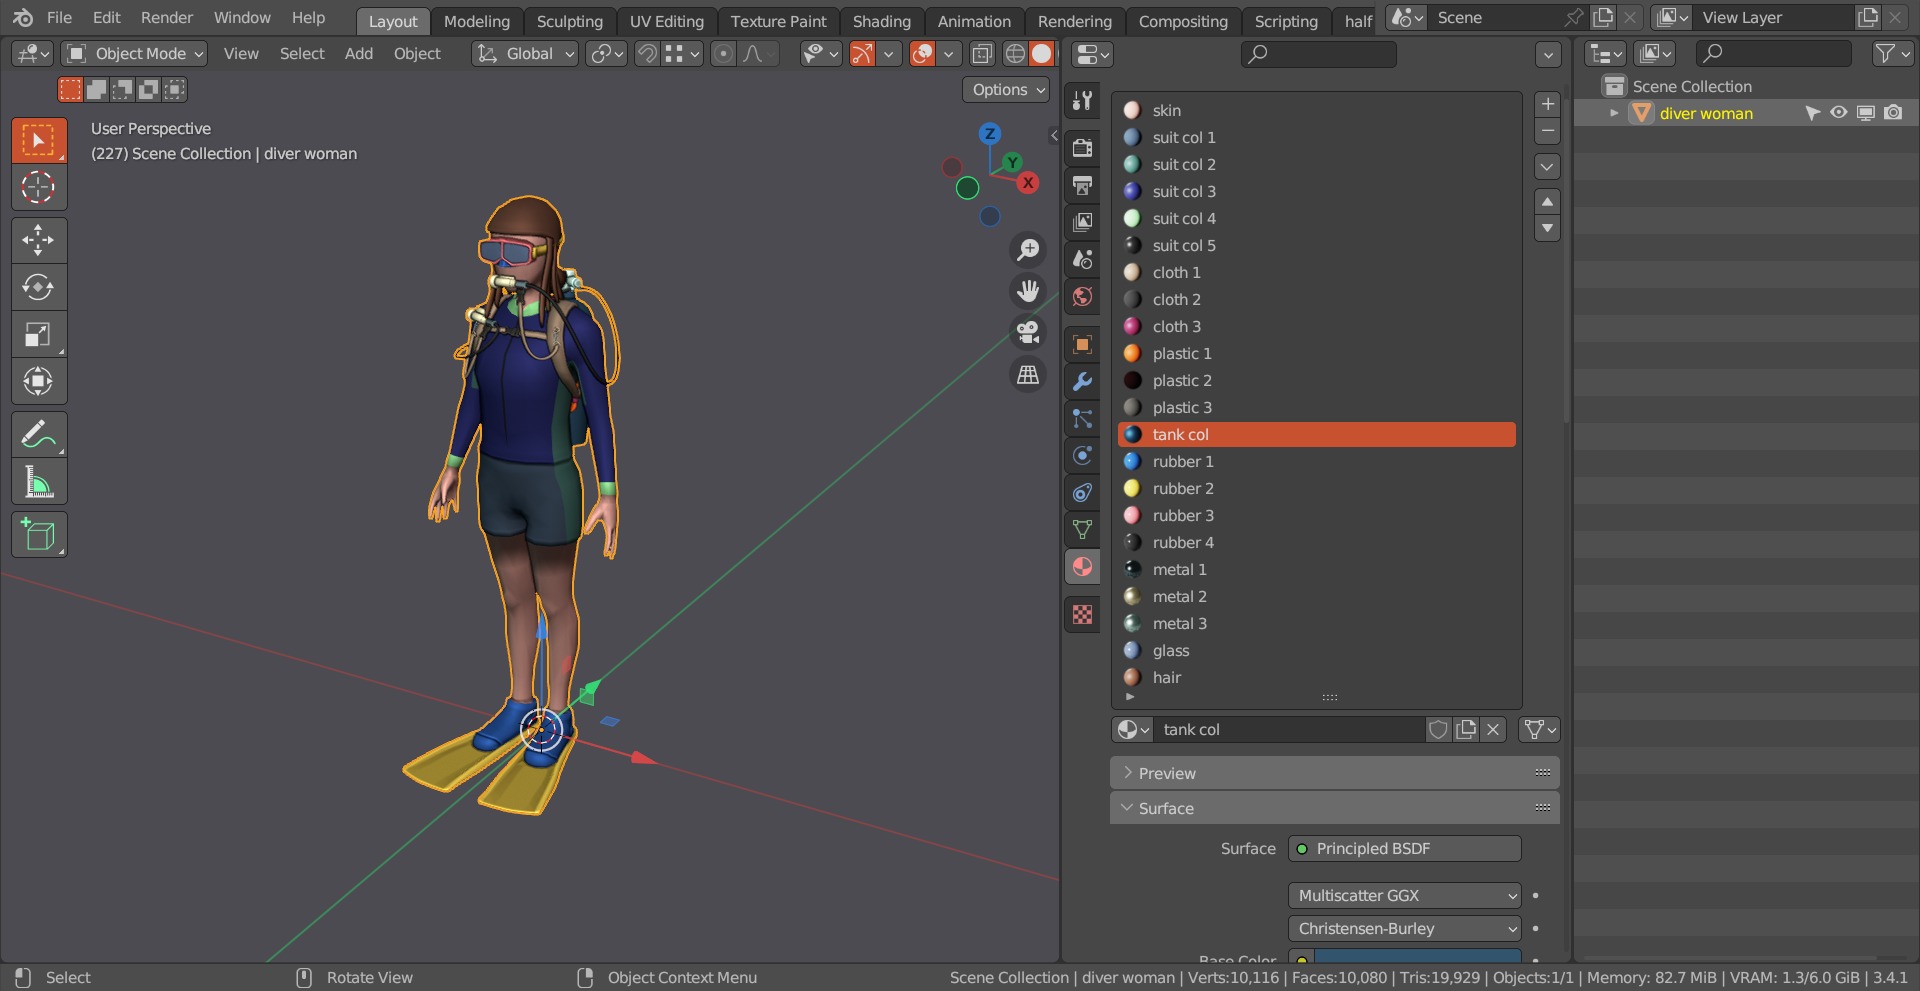This screenshot has width=1920, height=991.
Task: Open the File menu
Action: 59,18
